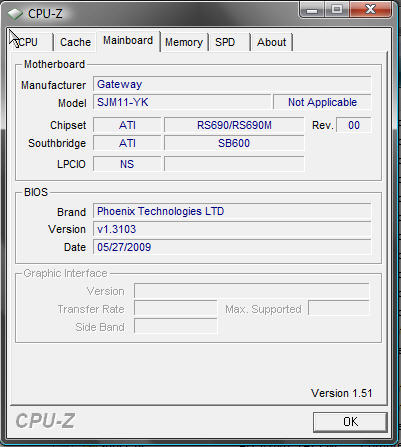The height and width of the screenshot is (447, 401).
Task: Click the CPU-Z window title text
Action: 45,14
